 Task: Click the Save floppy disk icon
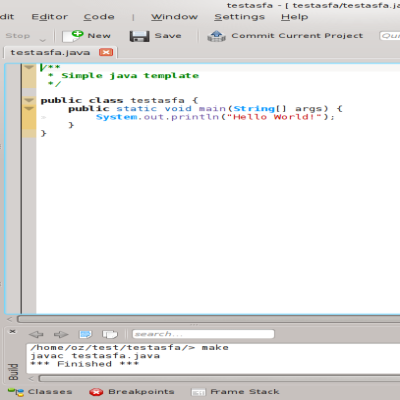point(139,36)
